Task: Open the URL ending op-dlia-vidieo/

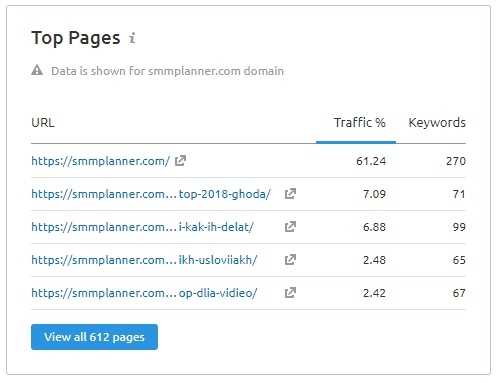Action: (x=144, y=293)
